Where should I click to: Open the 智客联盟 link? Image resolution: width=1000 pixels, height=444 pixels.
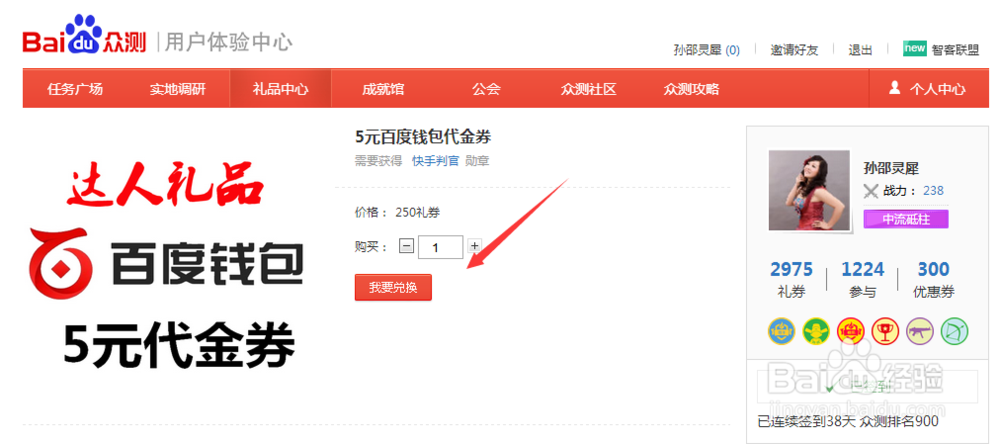click(x=955, y=50)
